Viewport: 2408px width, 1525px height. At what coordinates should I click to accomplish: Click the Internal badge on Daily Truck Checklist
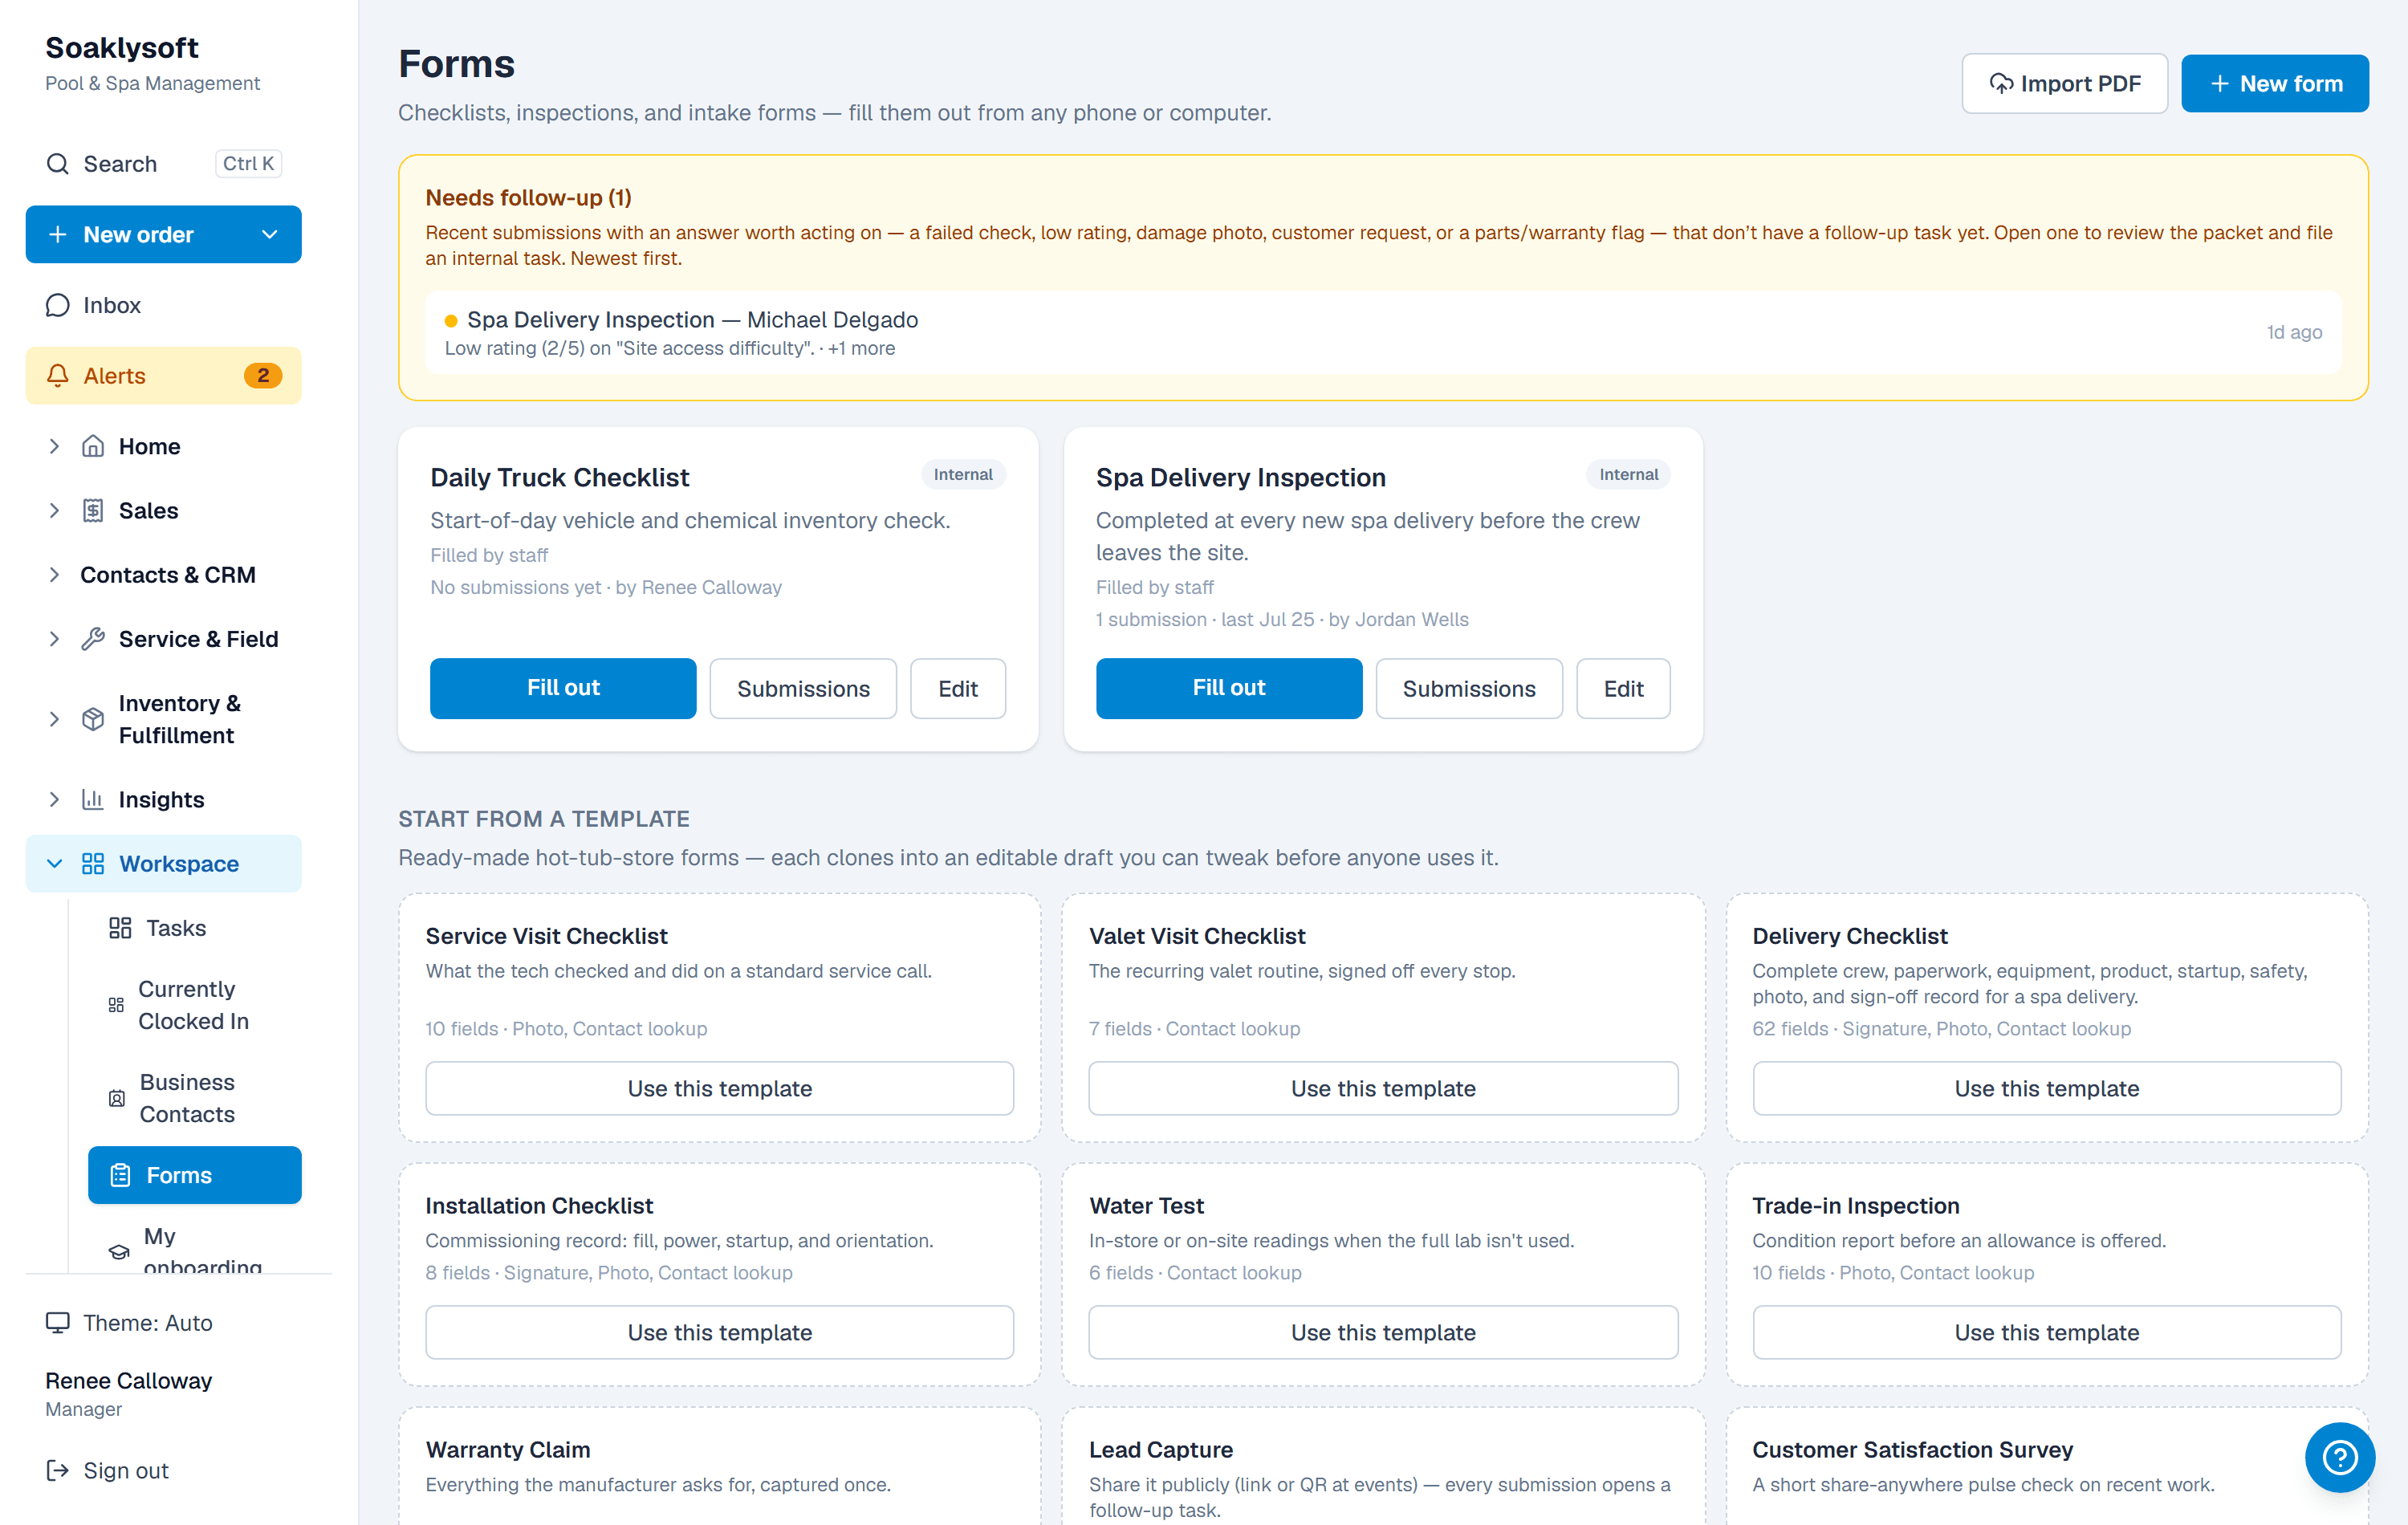click(x=963, y=474)
